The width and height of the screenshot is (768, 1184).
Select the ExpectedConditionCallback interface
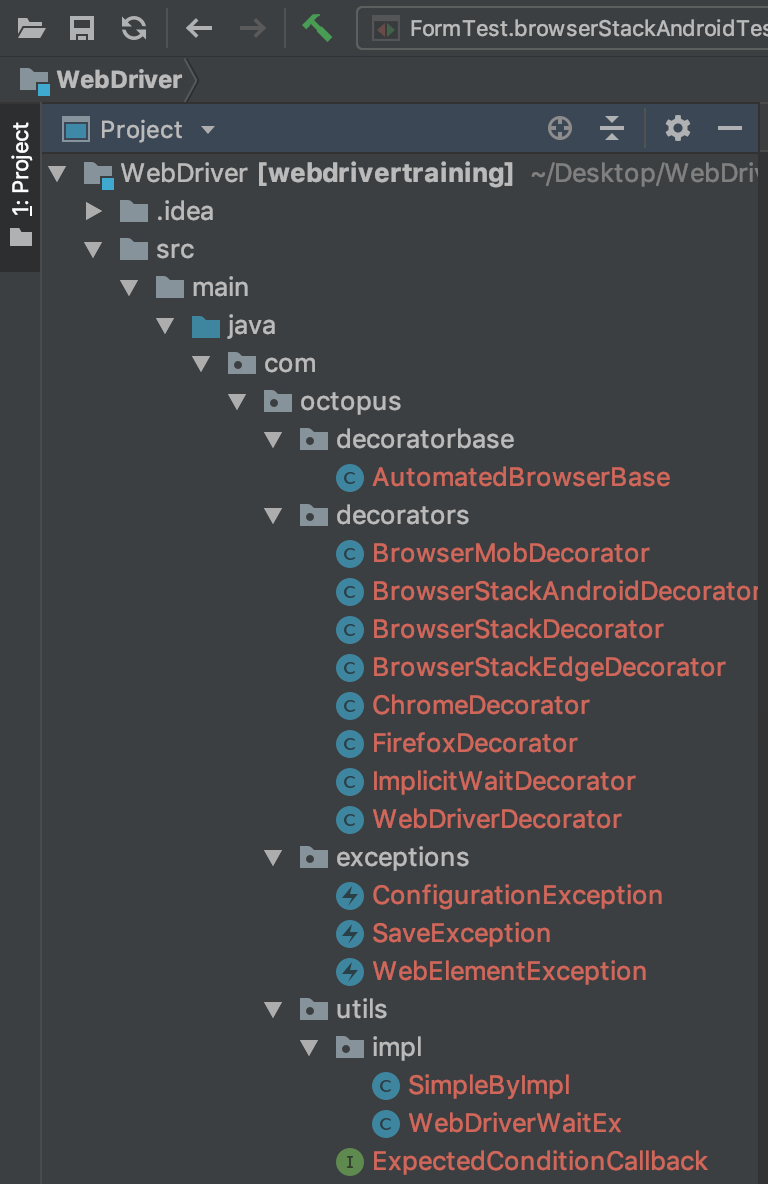539,1162
